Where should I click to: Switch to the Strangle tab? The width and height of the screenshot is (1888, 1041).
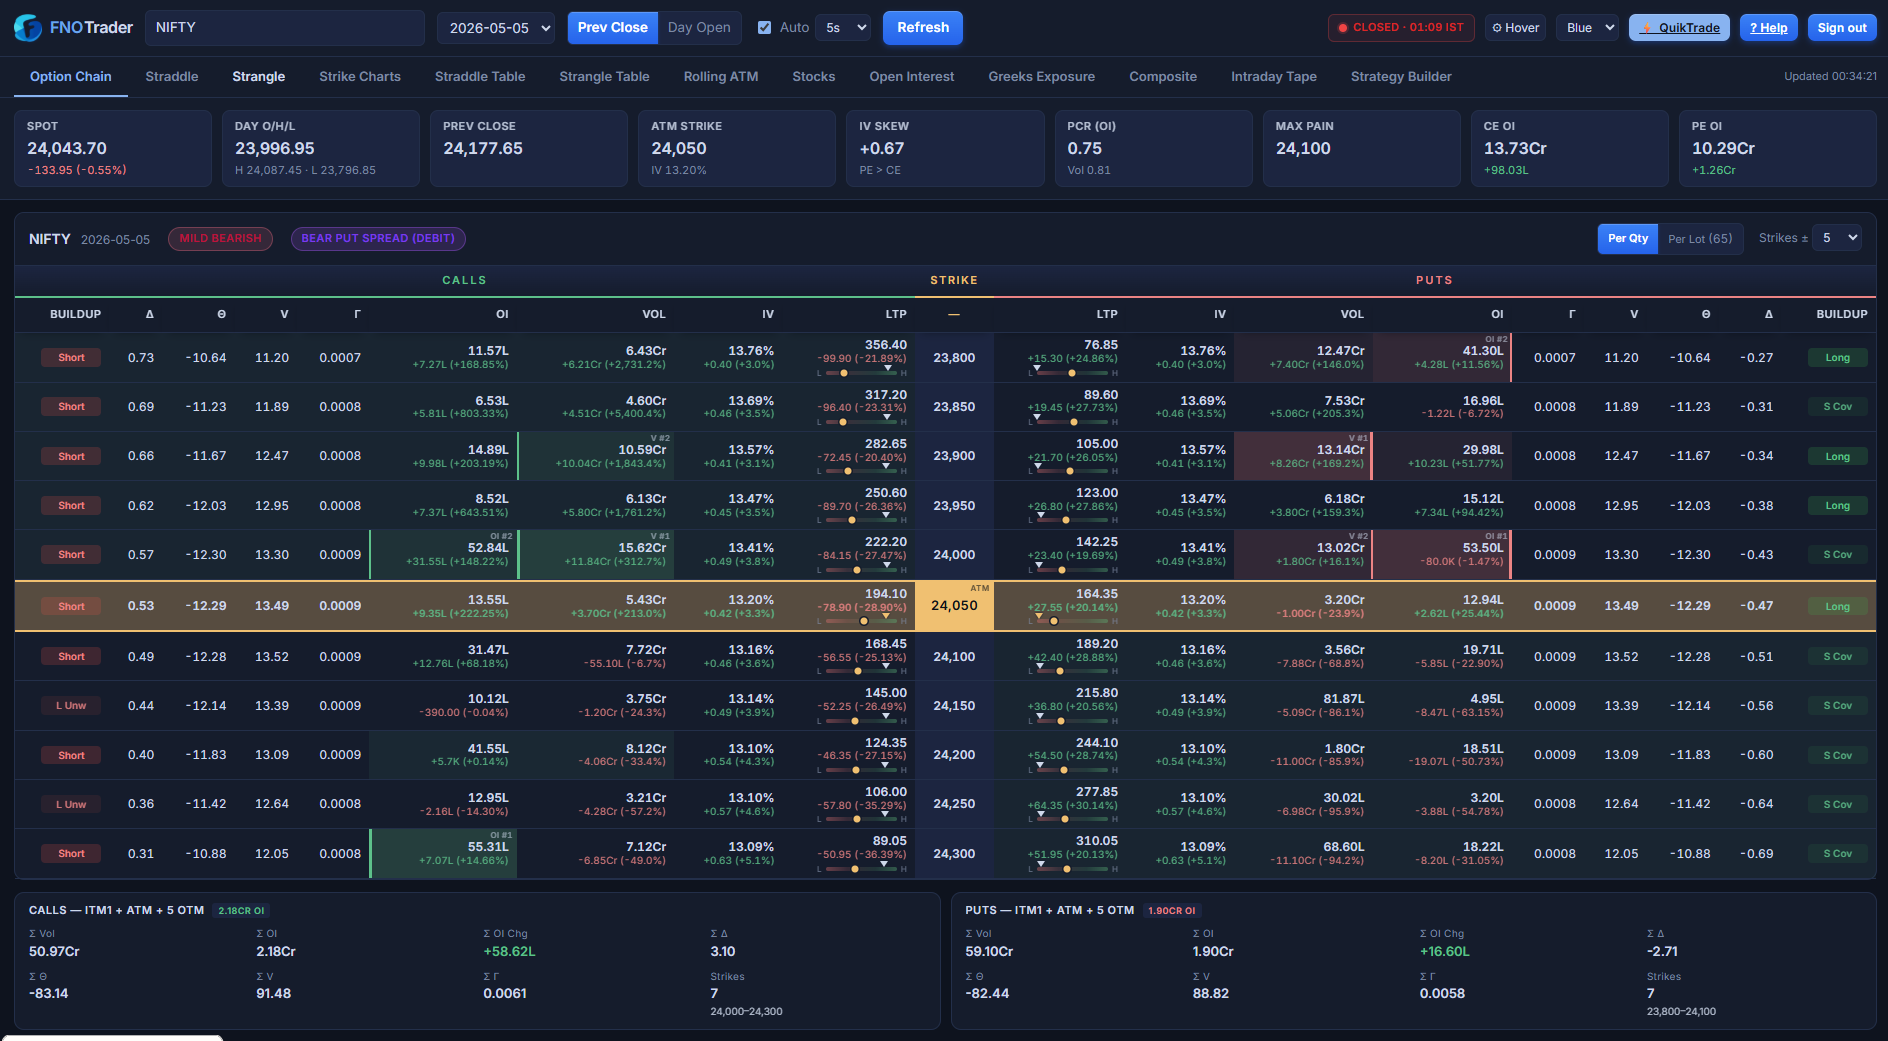click(259, 77)
